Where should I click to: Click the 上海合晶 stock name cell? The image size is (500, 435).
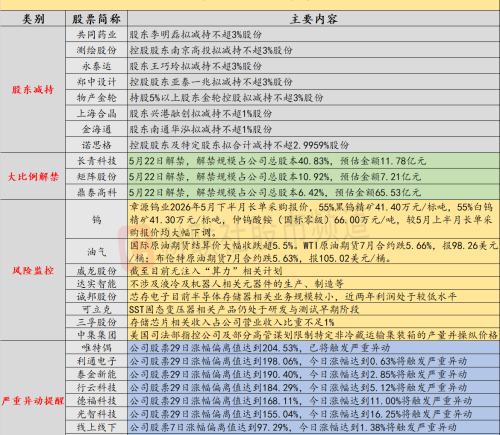96,113
